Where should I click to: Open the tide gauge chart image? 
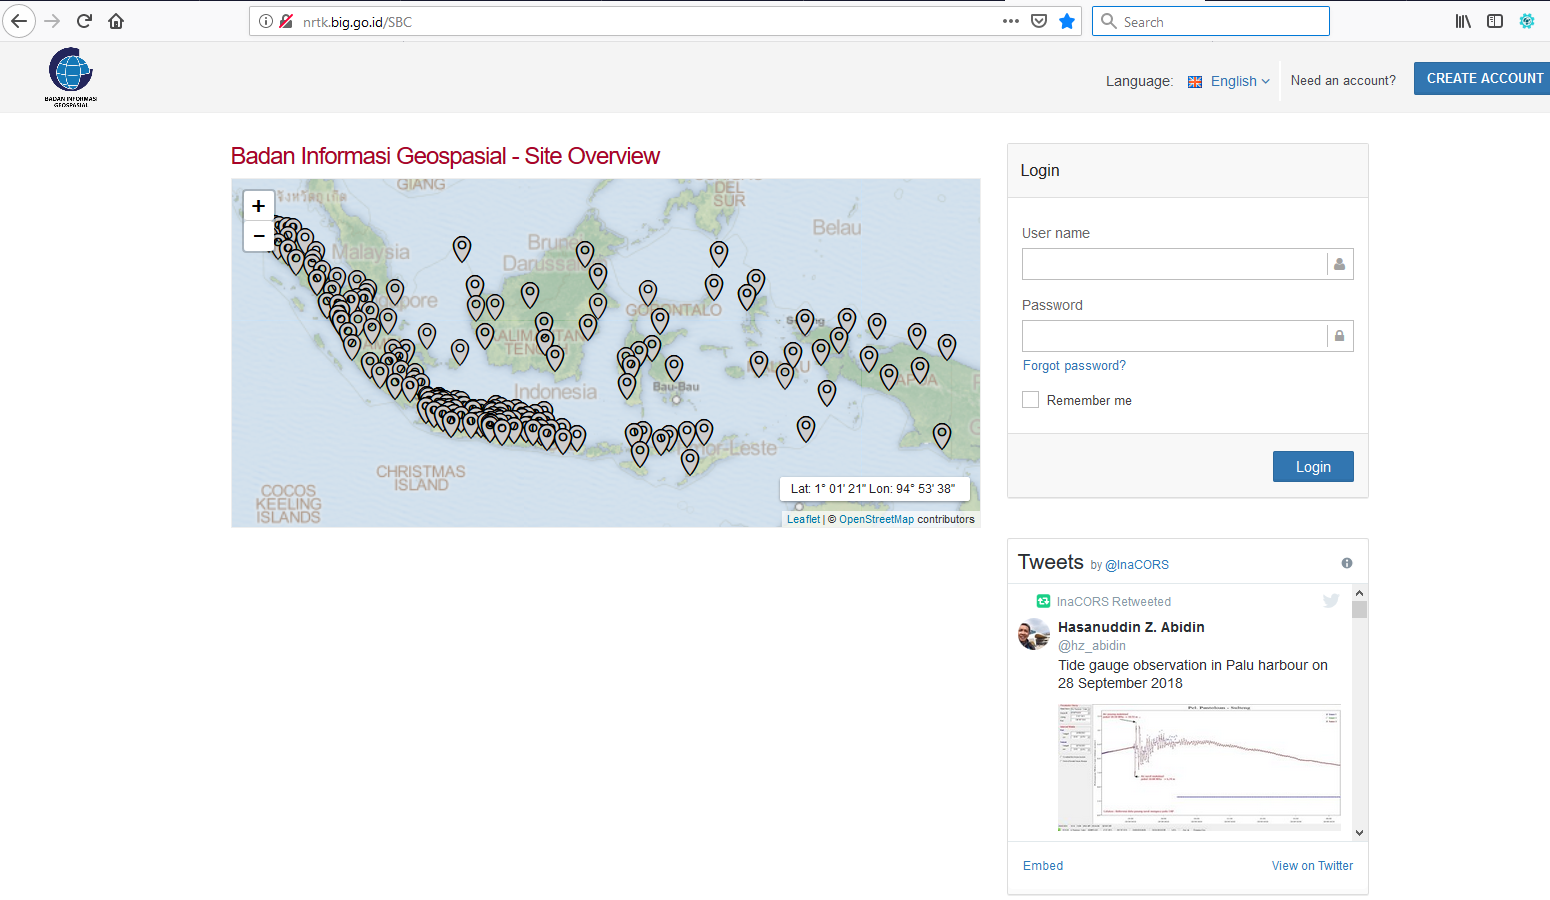coord(1199,767)
